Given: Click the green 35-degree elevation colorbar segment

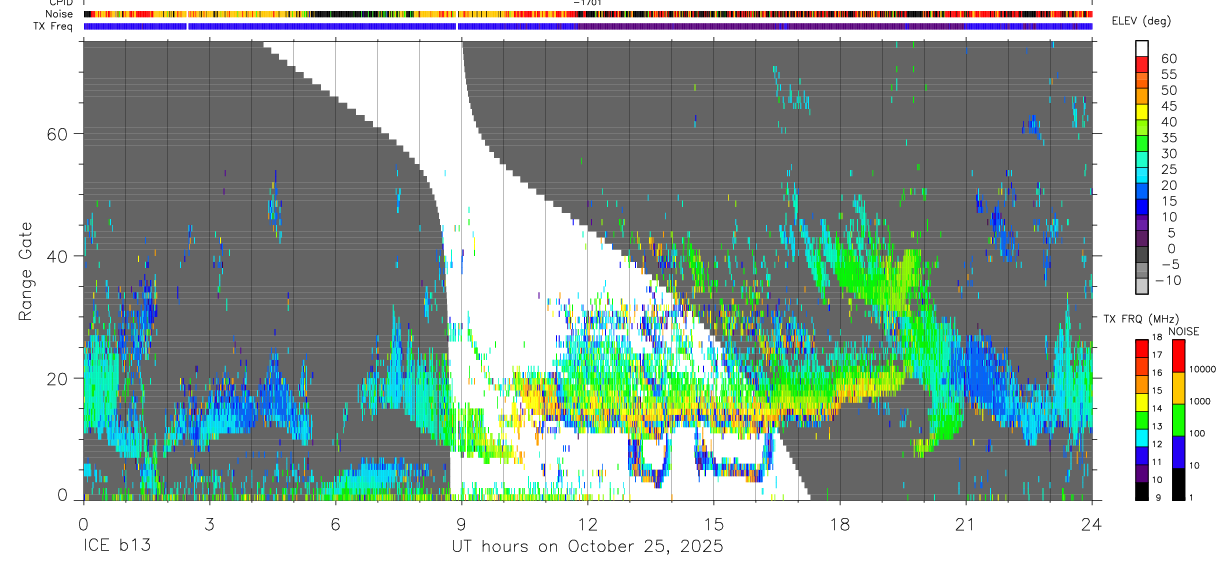Looking at the screenshot, I should (1142, 143).
